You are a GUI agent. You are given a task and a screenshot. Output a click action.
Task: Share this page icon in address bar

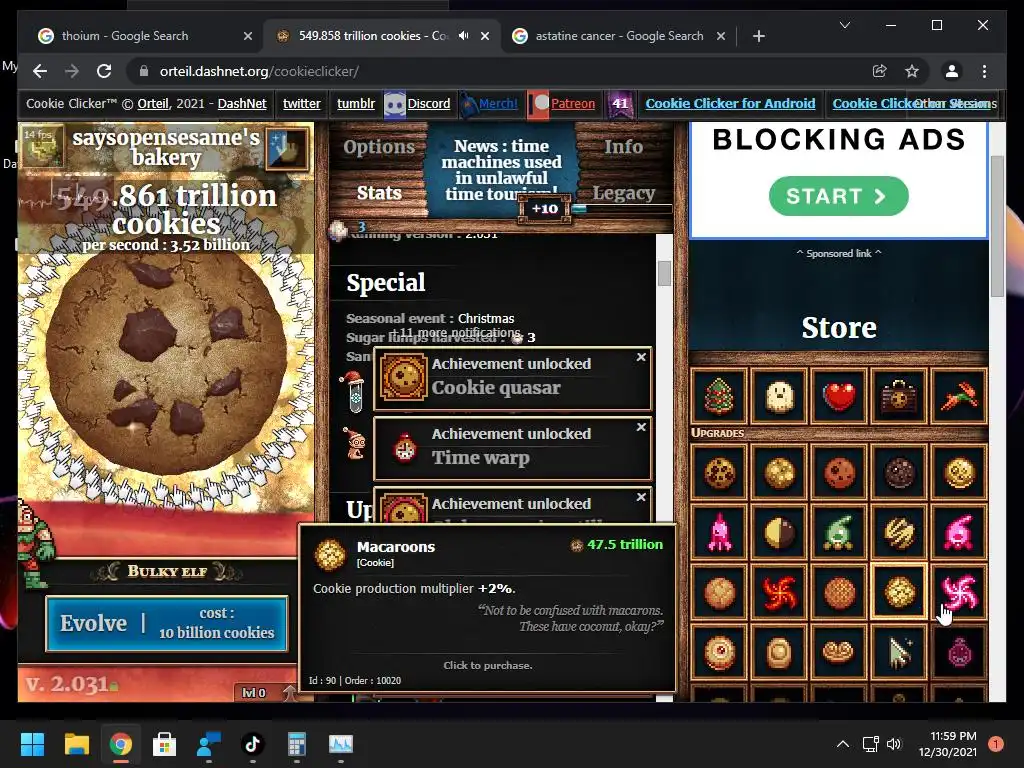pos(880,71)
